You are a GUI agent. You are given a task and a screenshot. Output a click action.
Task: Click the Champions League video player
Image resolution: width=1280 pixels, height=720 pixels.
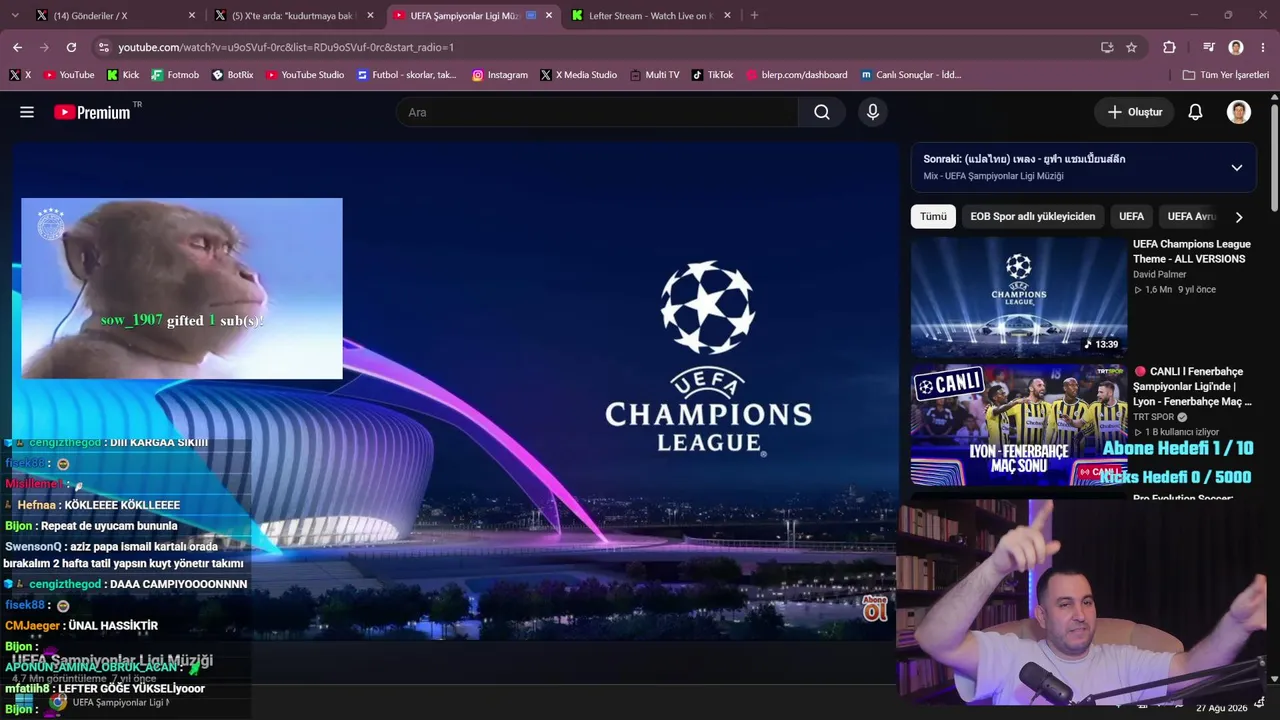click(x=456, y=390)
